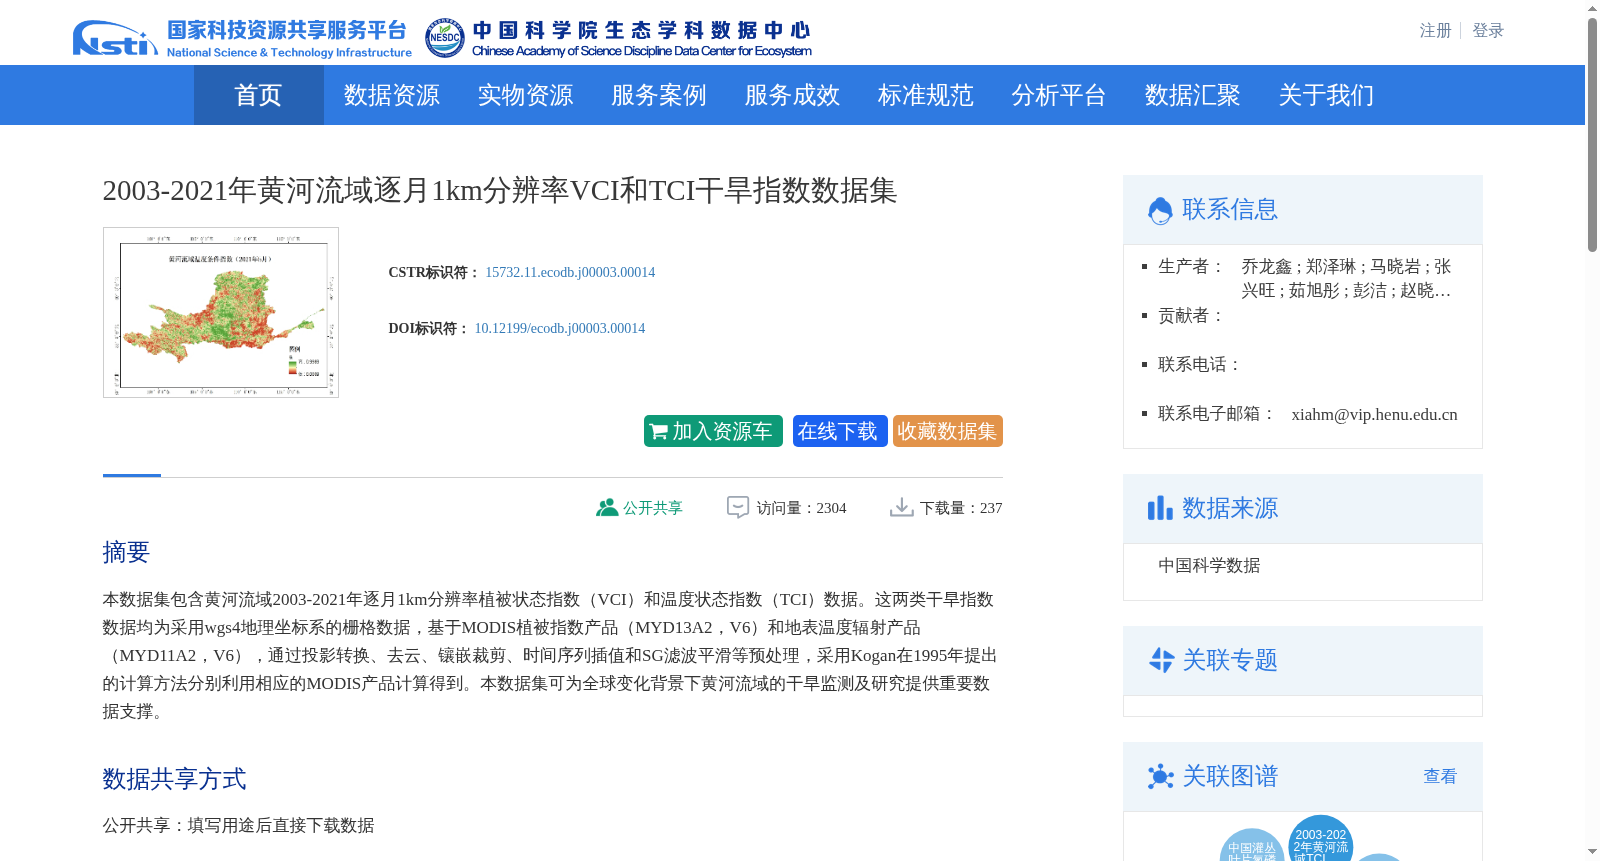This screenshot has height=861, width=1600.
Task: Click the shopping cart icon in 加入资源车
Action: [x=658, y=432]
